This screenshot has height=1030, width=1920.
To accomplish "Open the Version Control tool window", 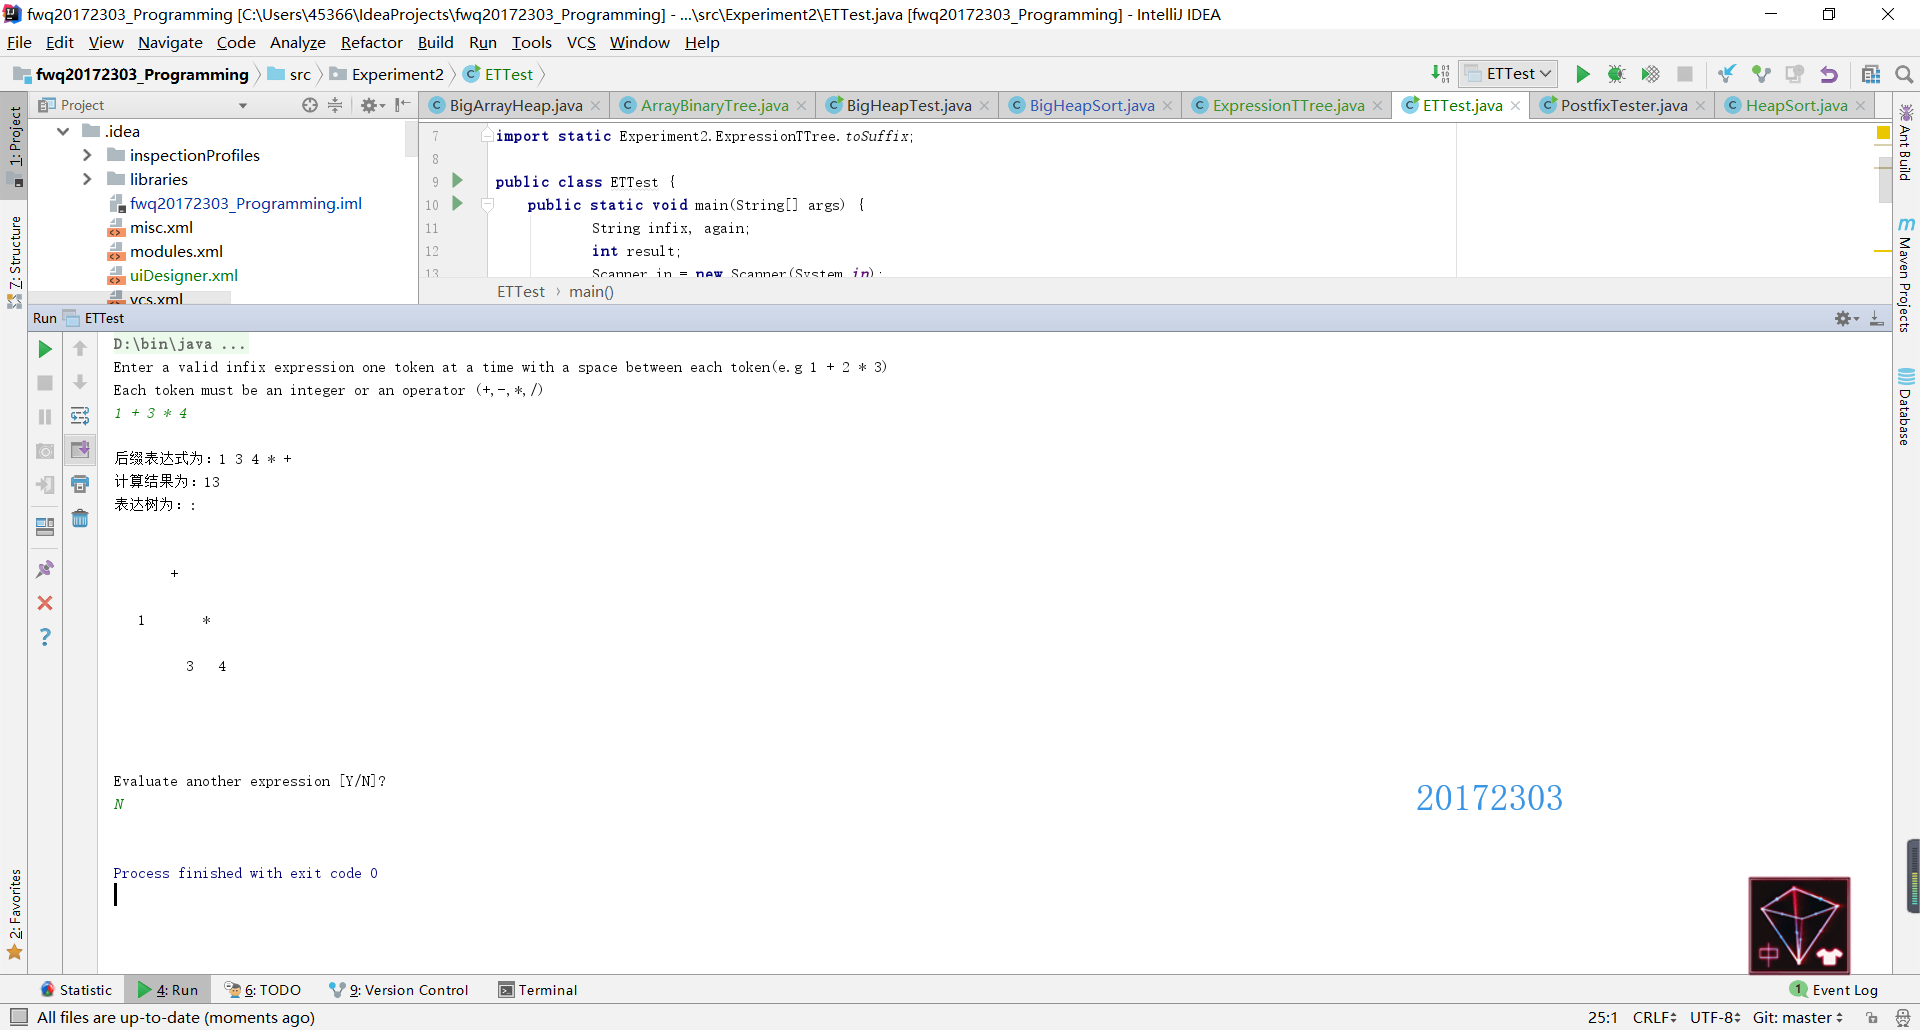I will point(399,990).
